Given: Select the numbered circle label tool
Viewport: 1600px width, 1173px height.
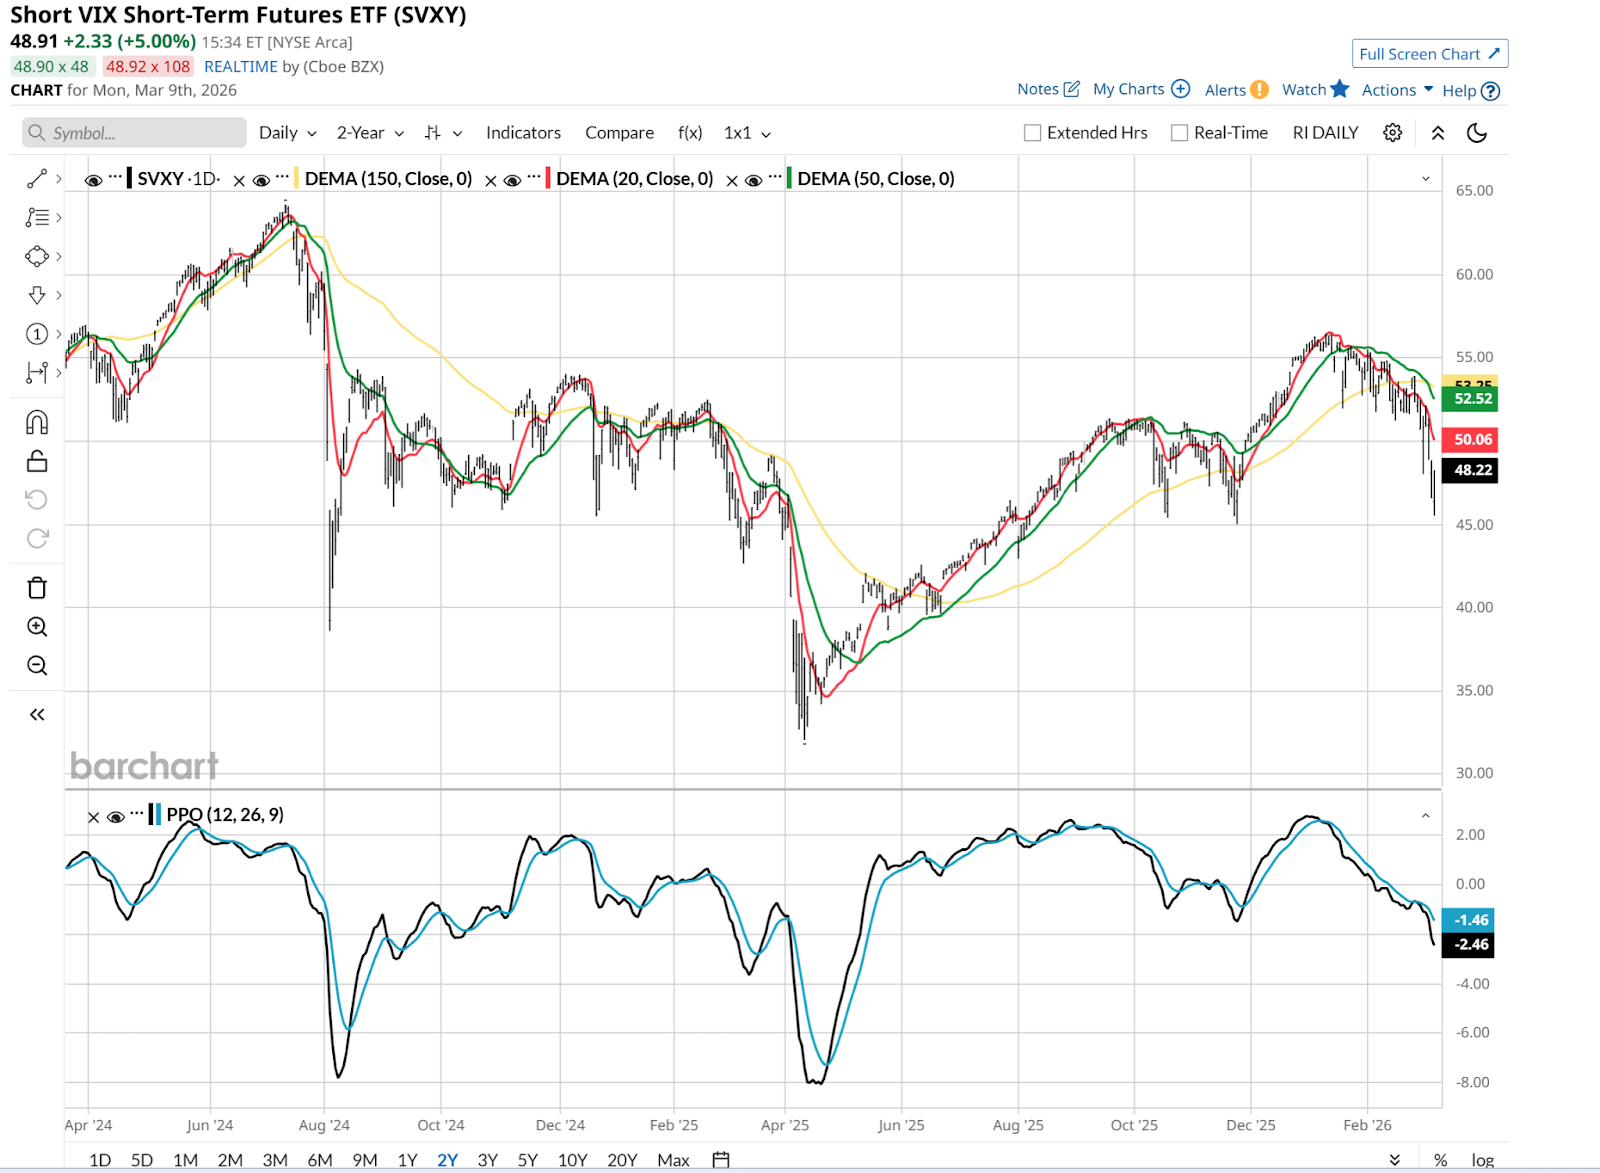Looking at the screenshot, I should pos(37,334).
